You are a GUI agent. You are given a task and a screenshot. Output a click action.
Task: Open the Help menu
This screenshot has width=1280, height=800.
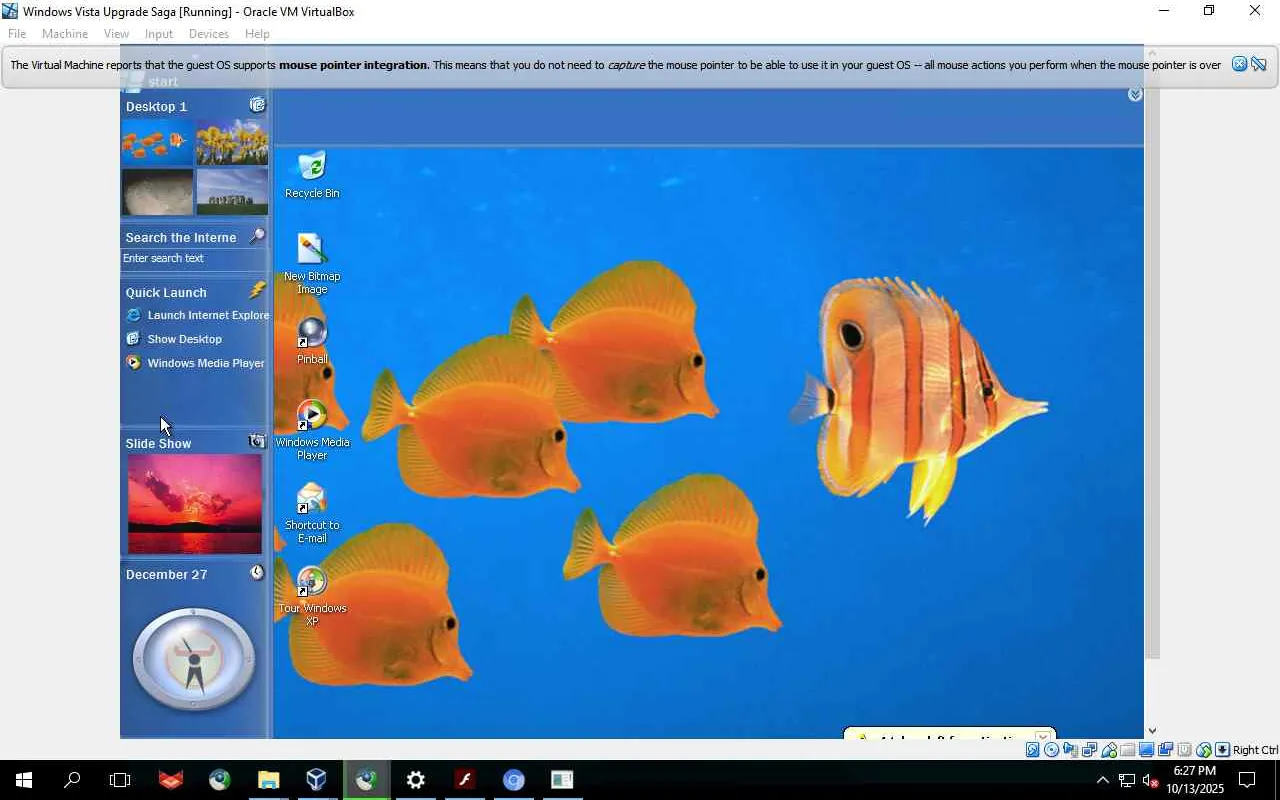[257, 33]
